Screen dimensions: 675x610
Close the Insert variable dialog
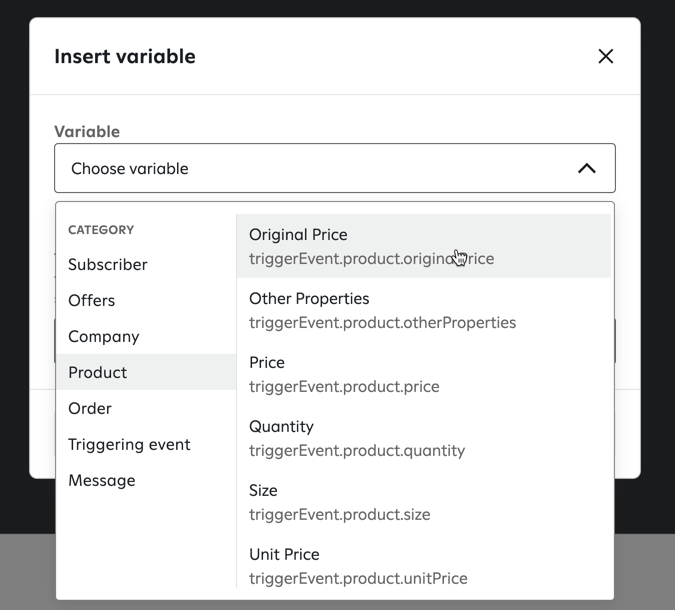[605, 56]
